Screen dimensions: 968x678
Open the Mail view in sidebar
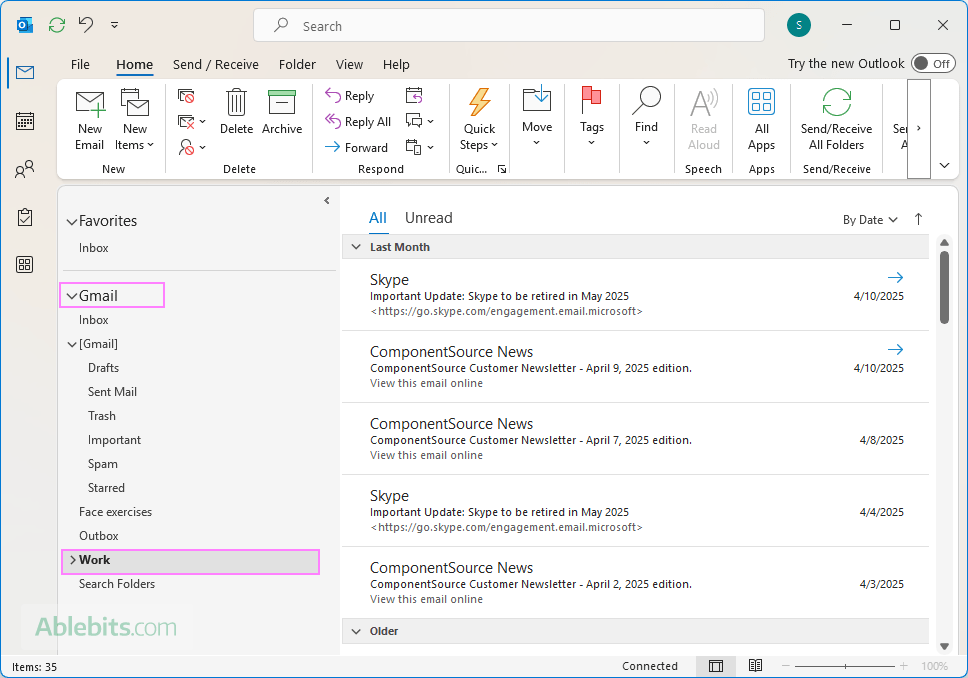[x=25, y=73]
